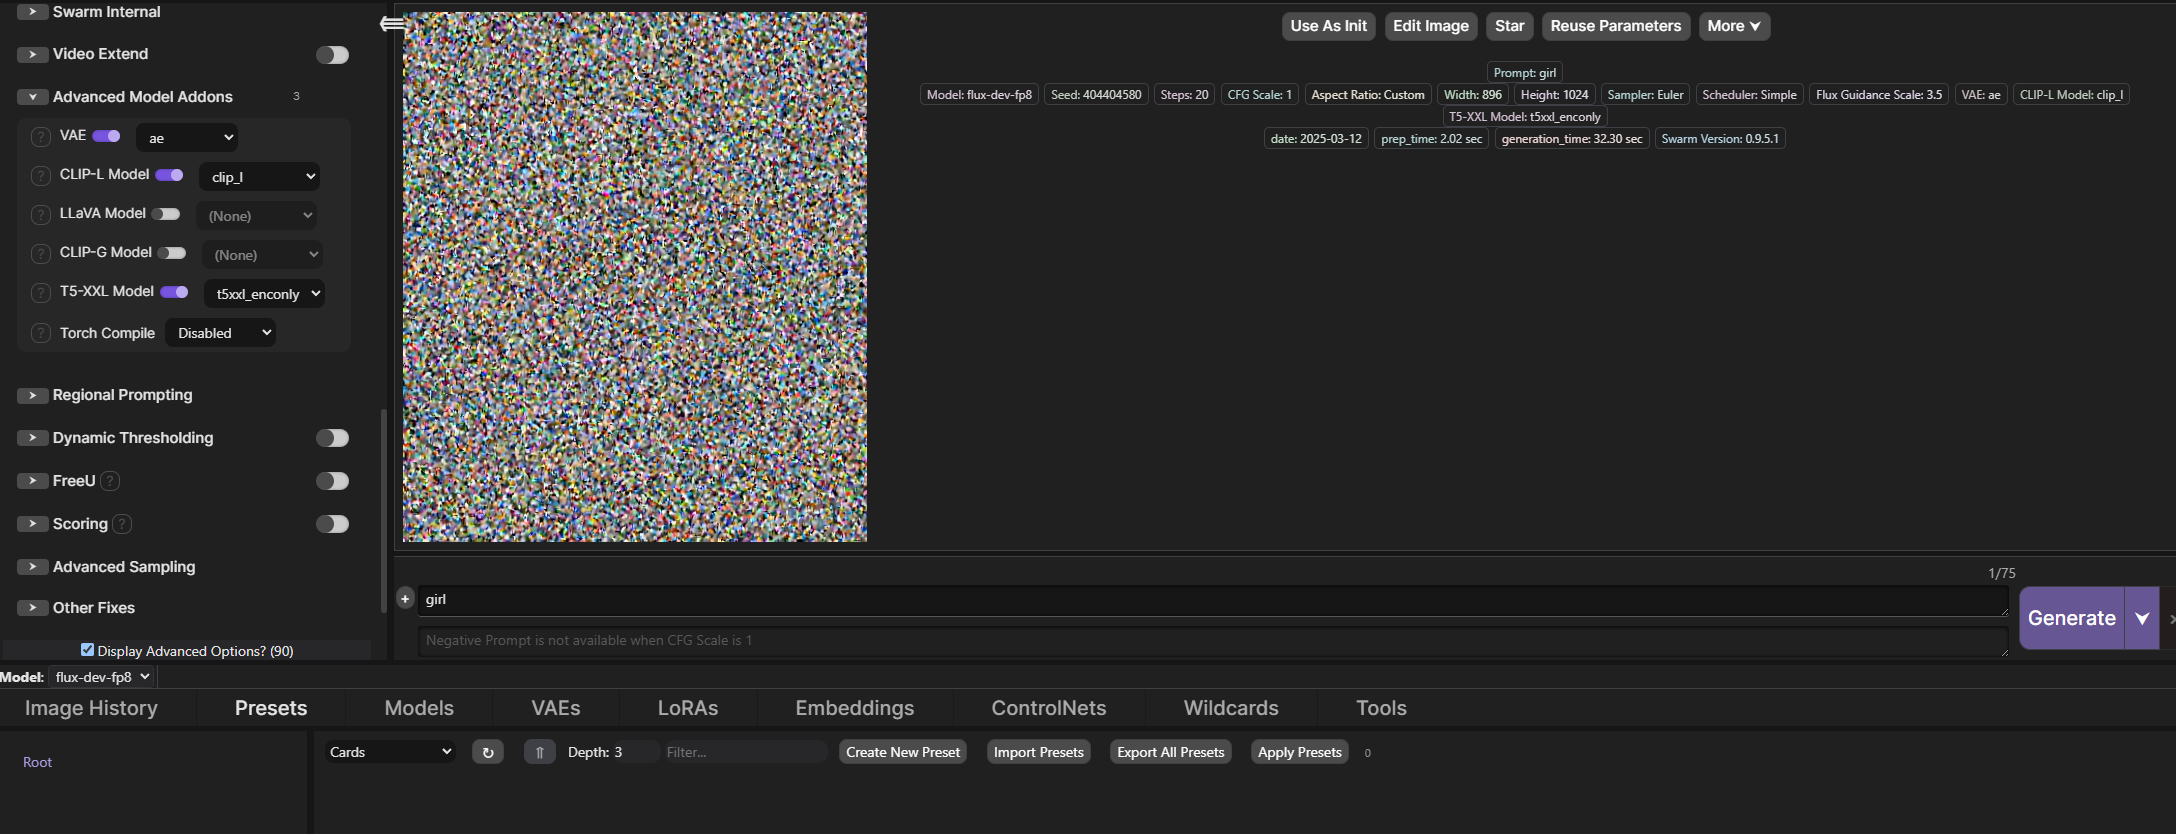
Task: Click Reuse Parameters button
Action: pyautogui.click(x=1616, y=26)
